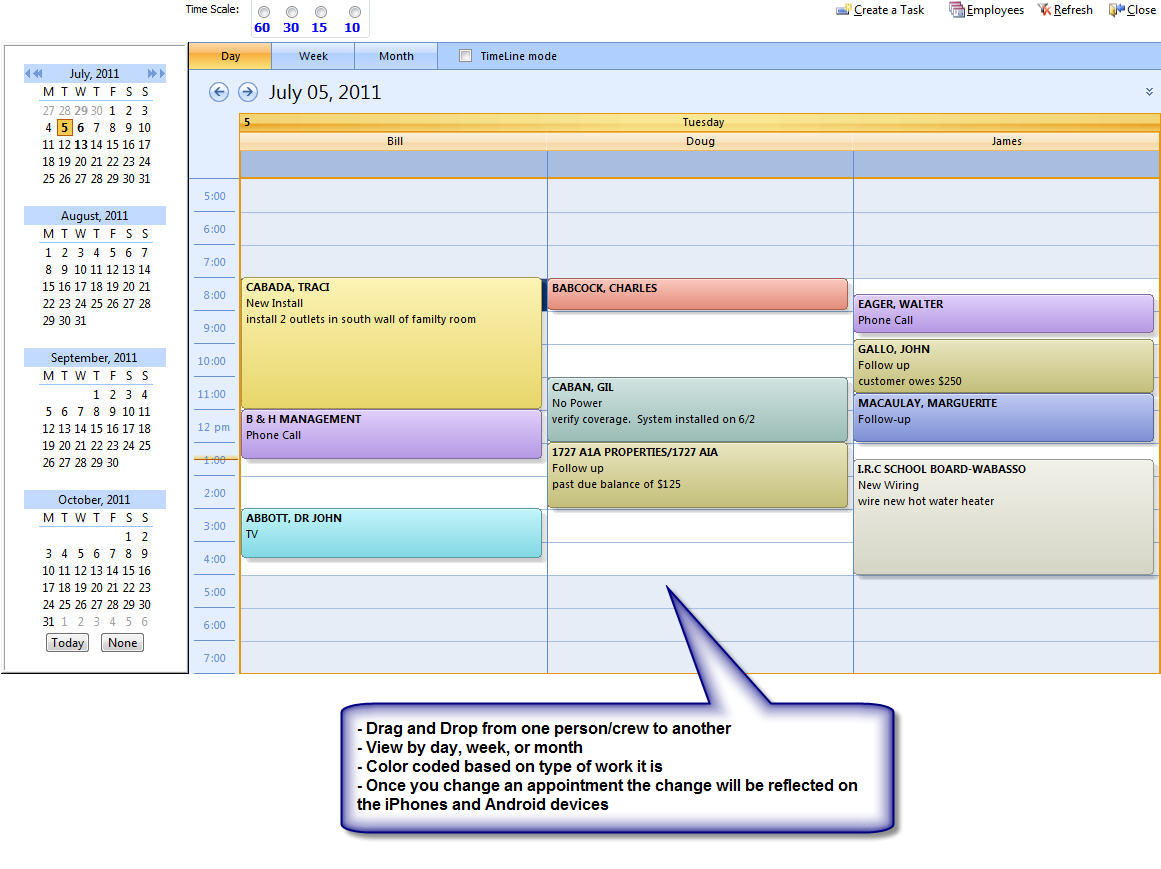Viewport: 1161px width, 869px height.
Task: Refresh the schedule
Action: click(x=1064, y=10)
